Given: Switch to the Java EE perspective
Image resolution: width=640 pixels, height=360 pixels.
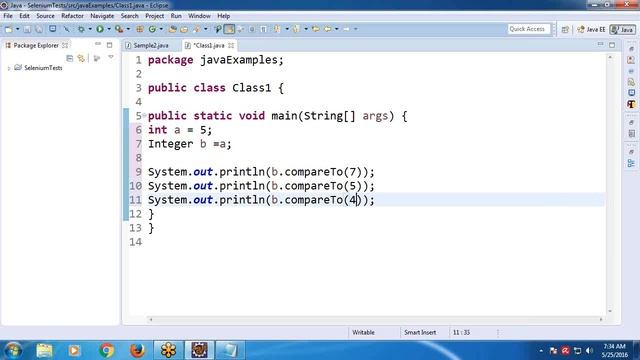Looking at the screenshot, I should 591,29.
